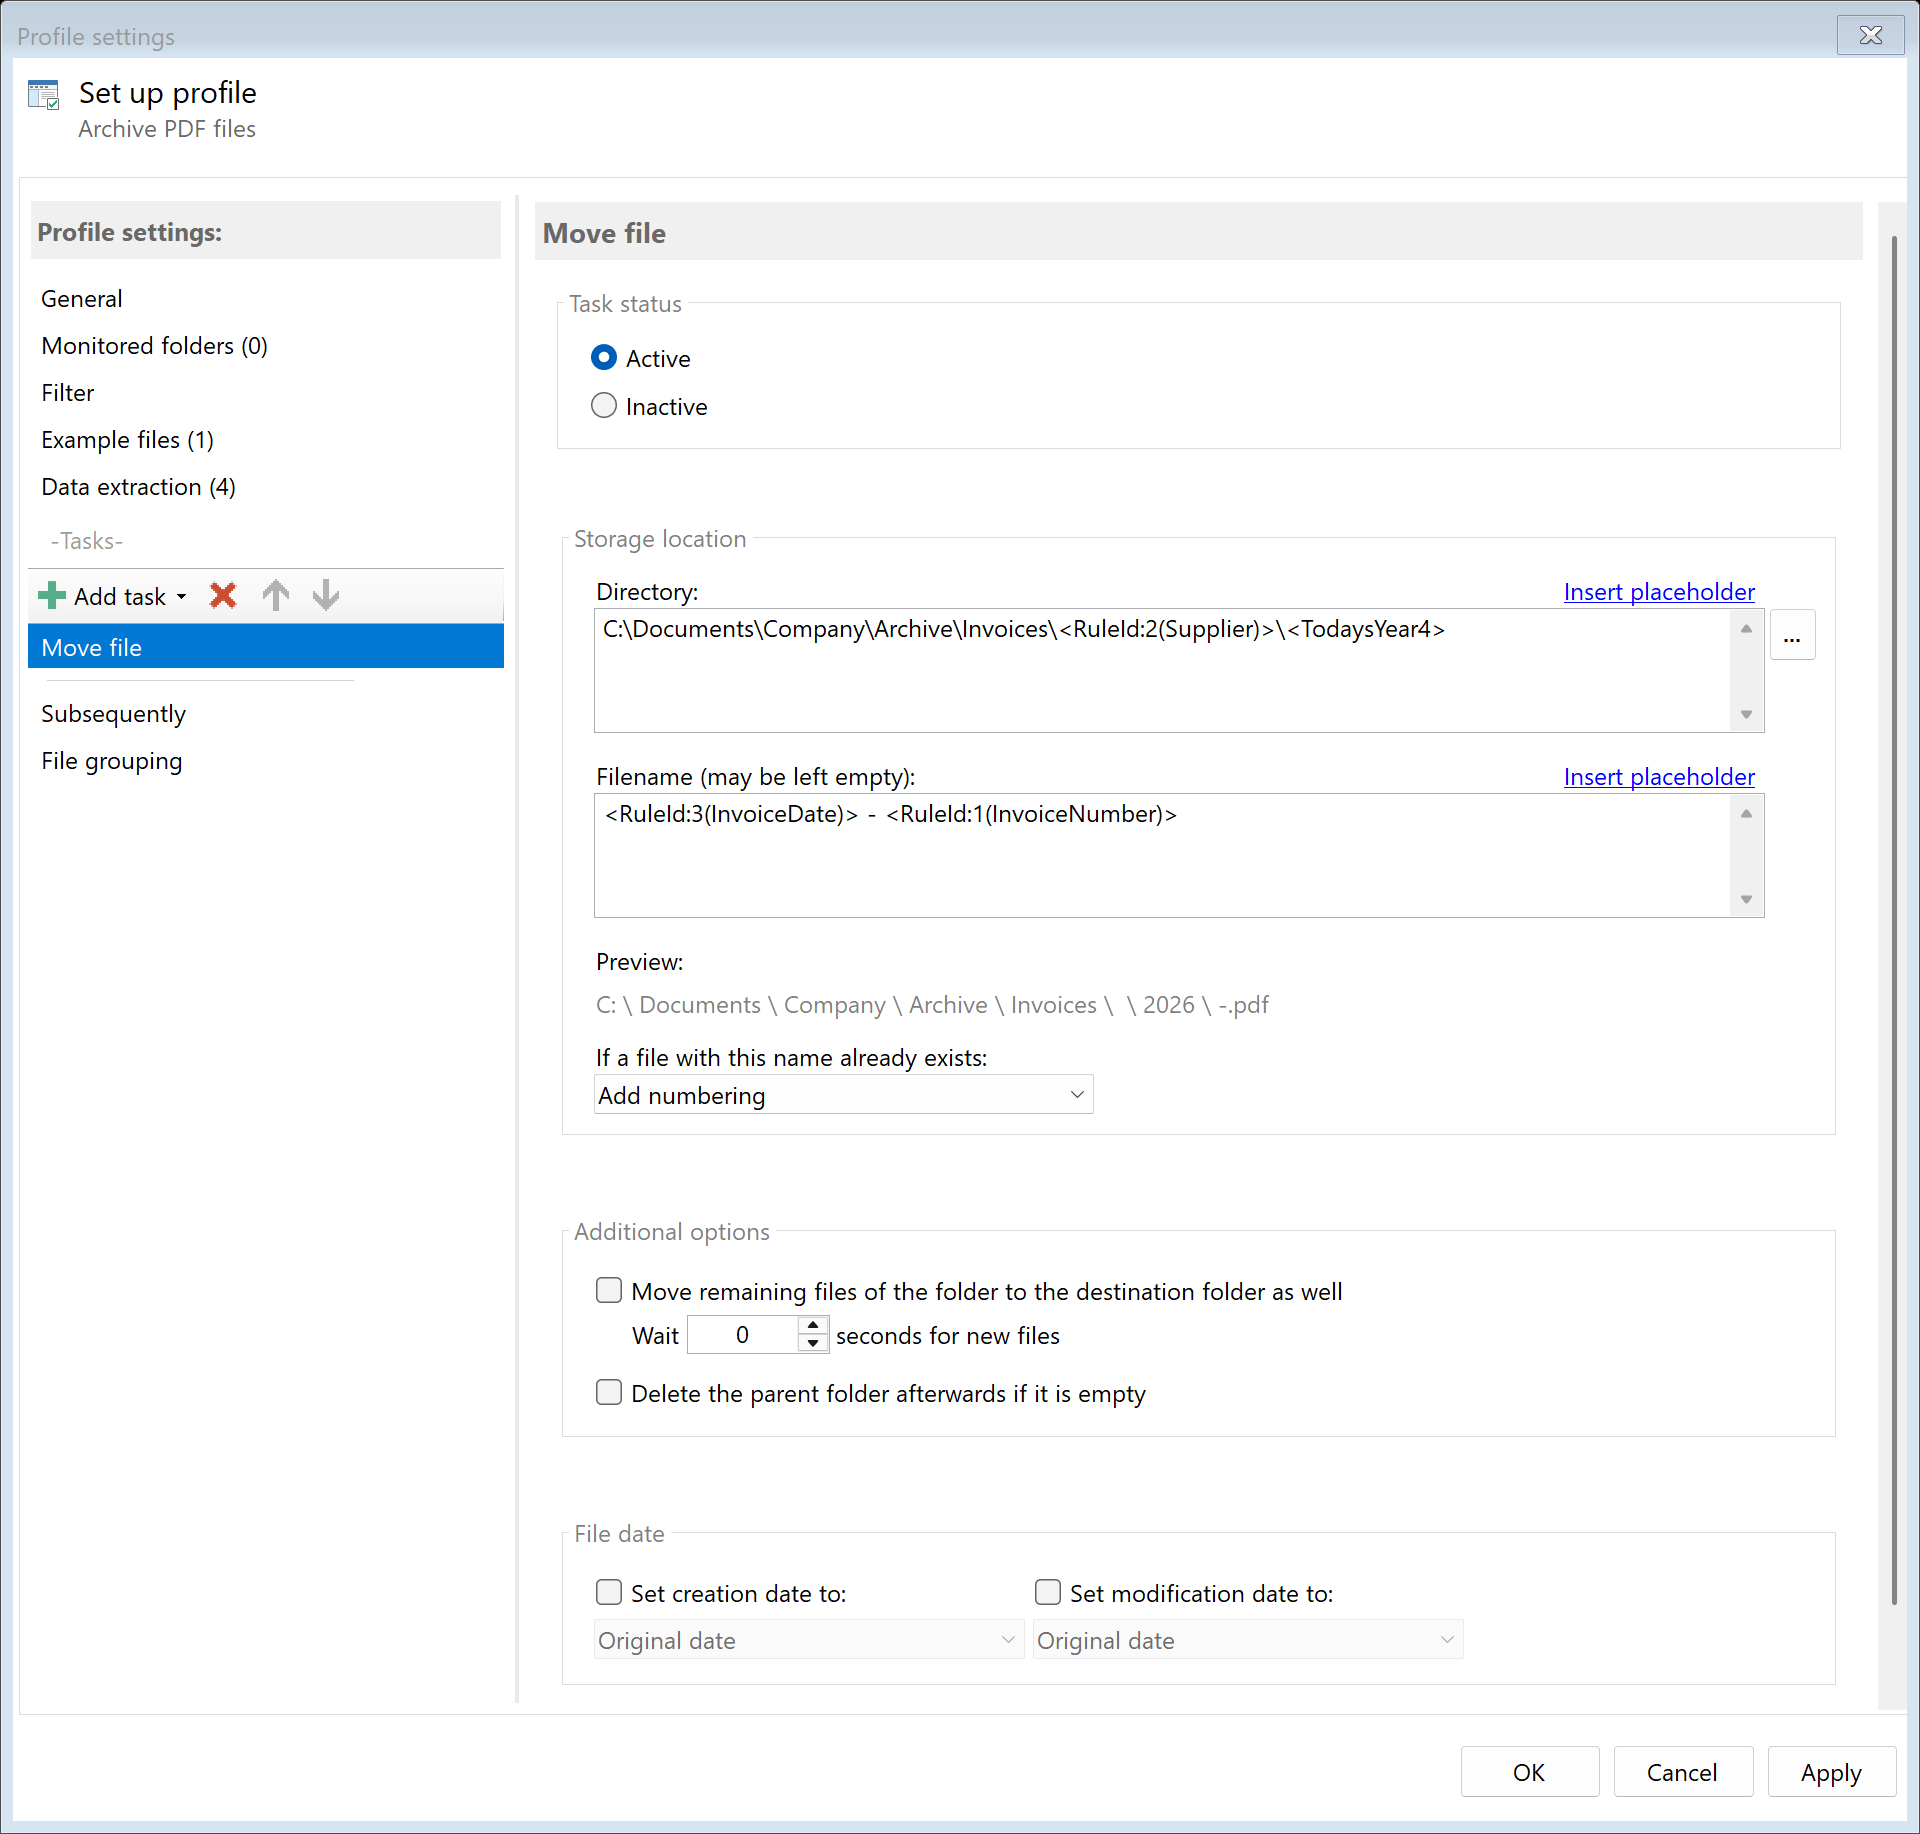This screenshot has height=1834, width=1920.
Task: Enable 'Set creation date to' option
Action: tap(609, 1592)
